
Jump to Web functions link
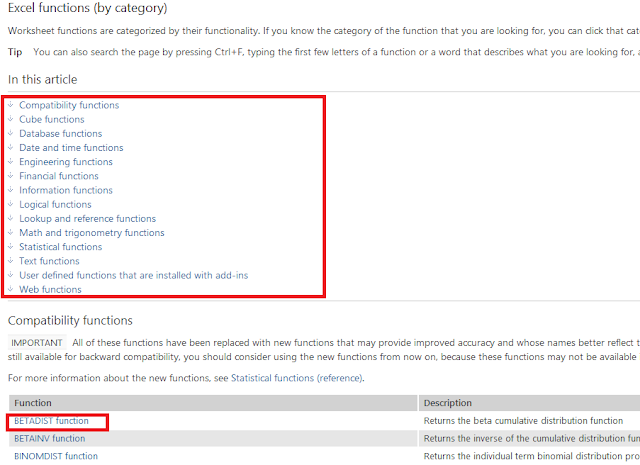[50, 289]
